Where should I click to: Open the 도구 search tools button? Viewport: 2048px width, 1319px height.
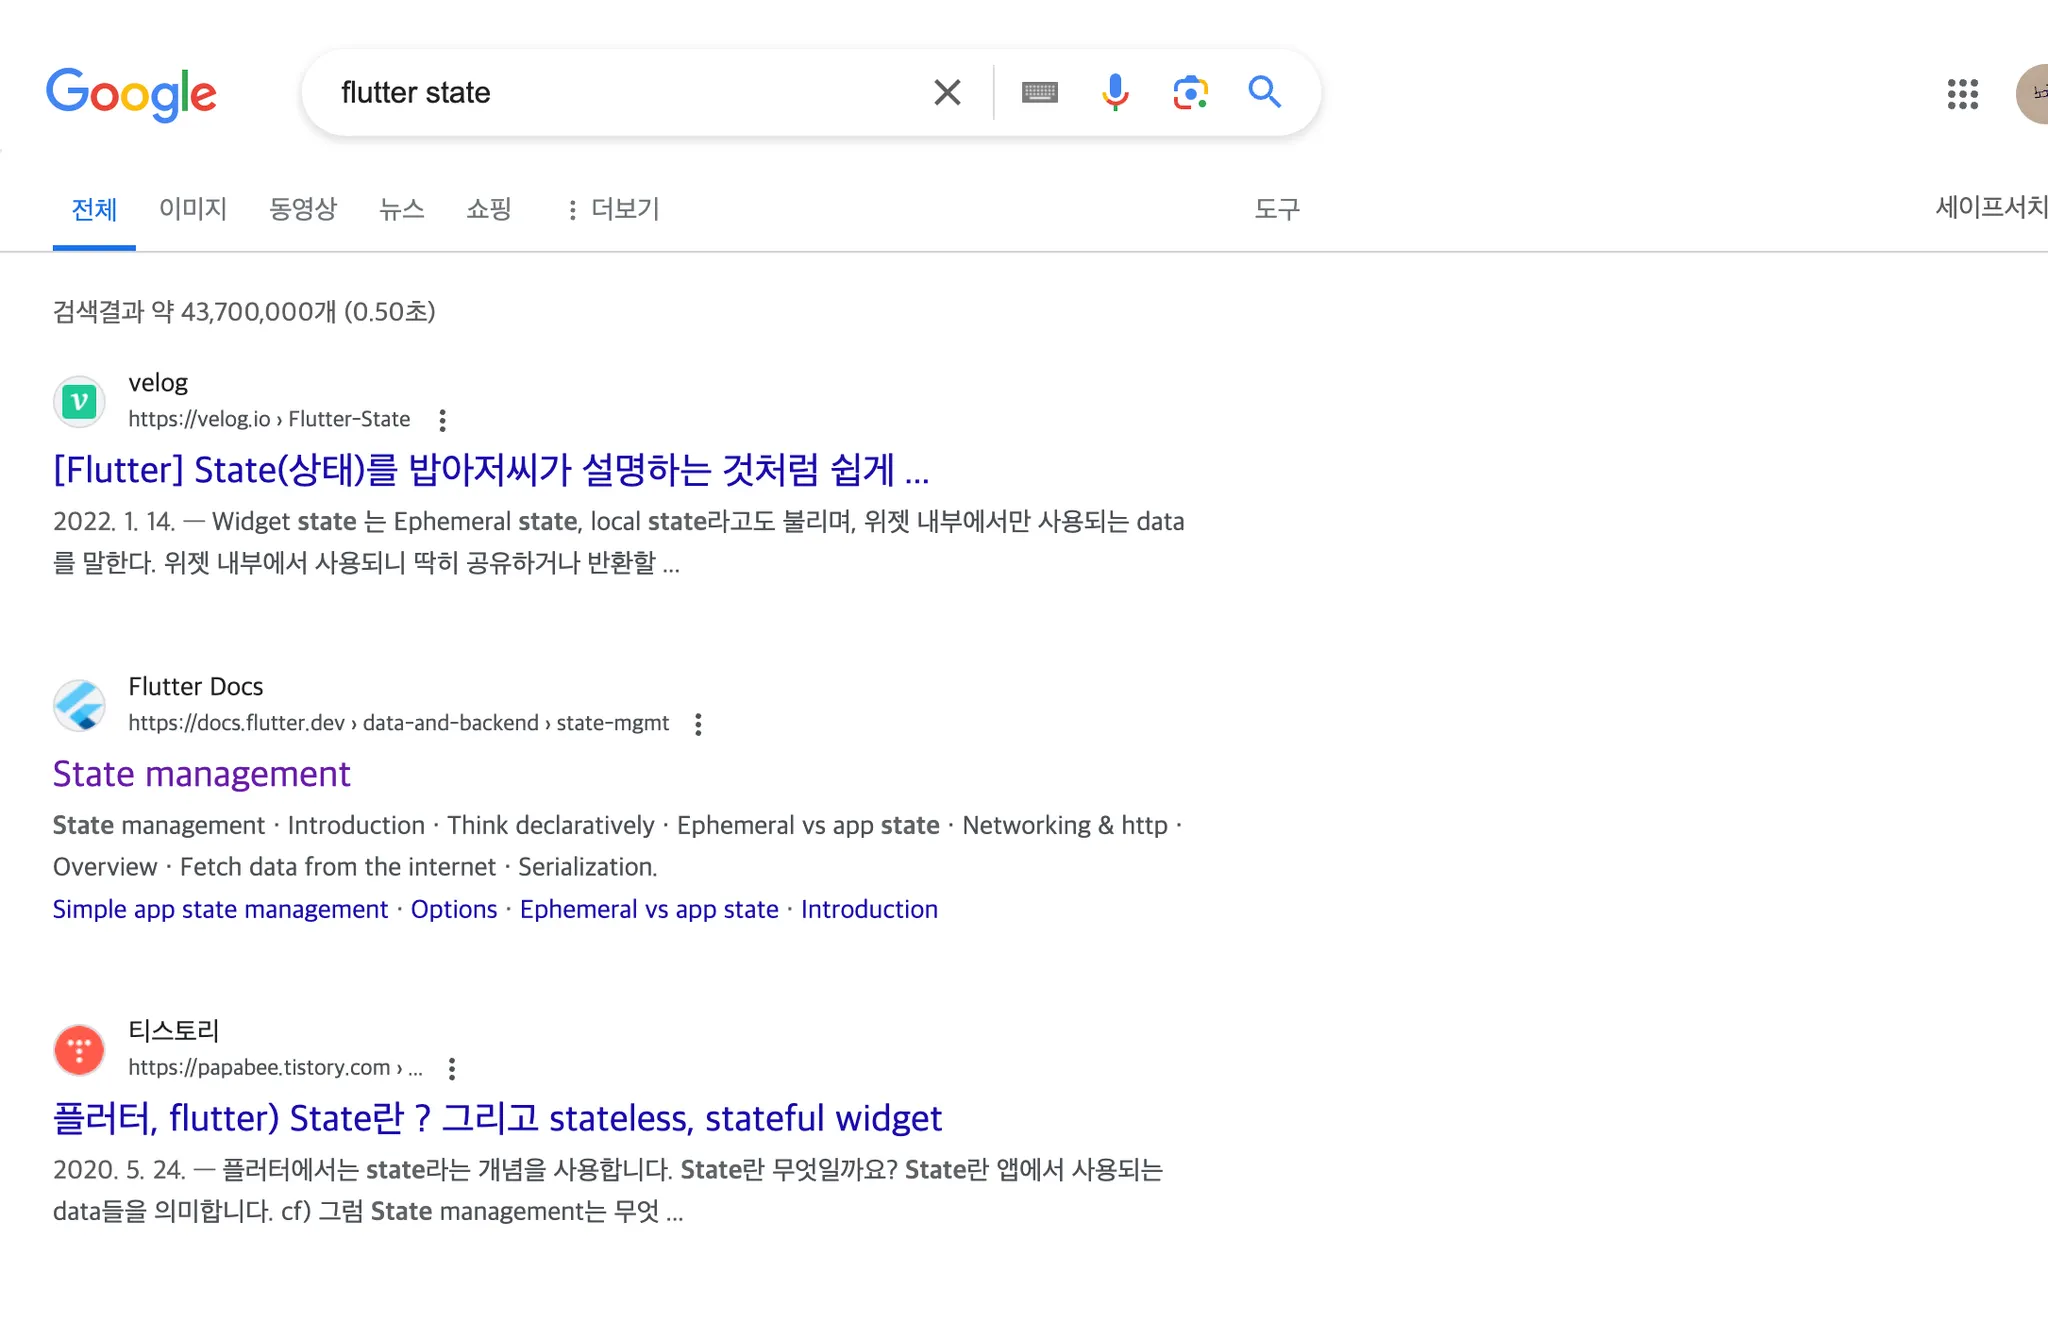click(1277, 209)
